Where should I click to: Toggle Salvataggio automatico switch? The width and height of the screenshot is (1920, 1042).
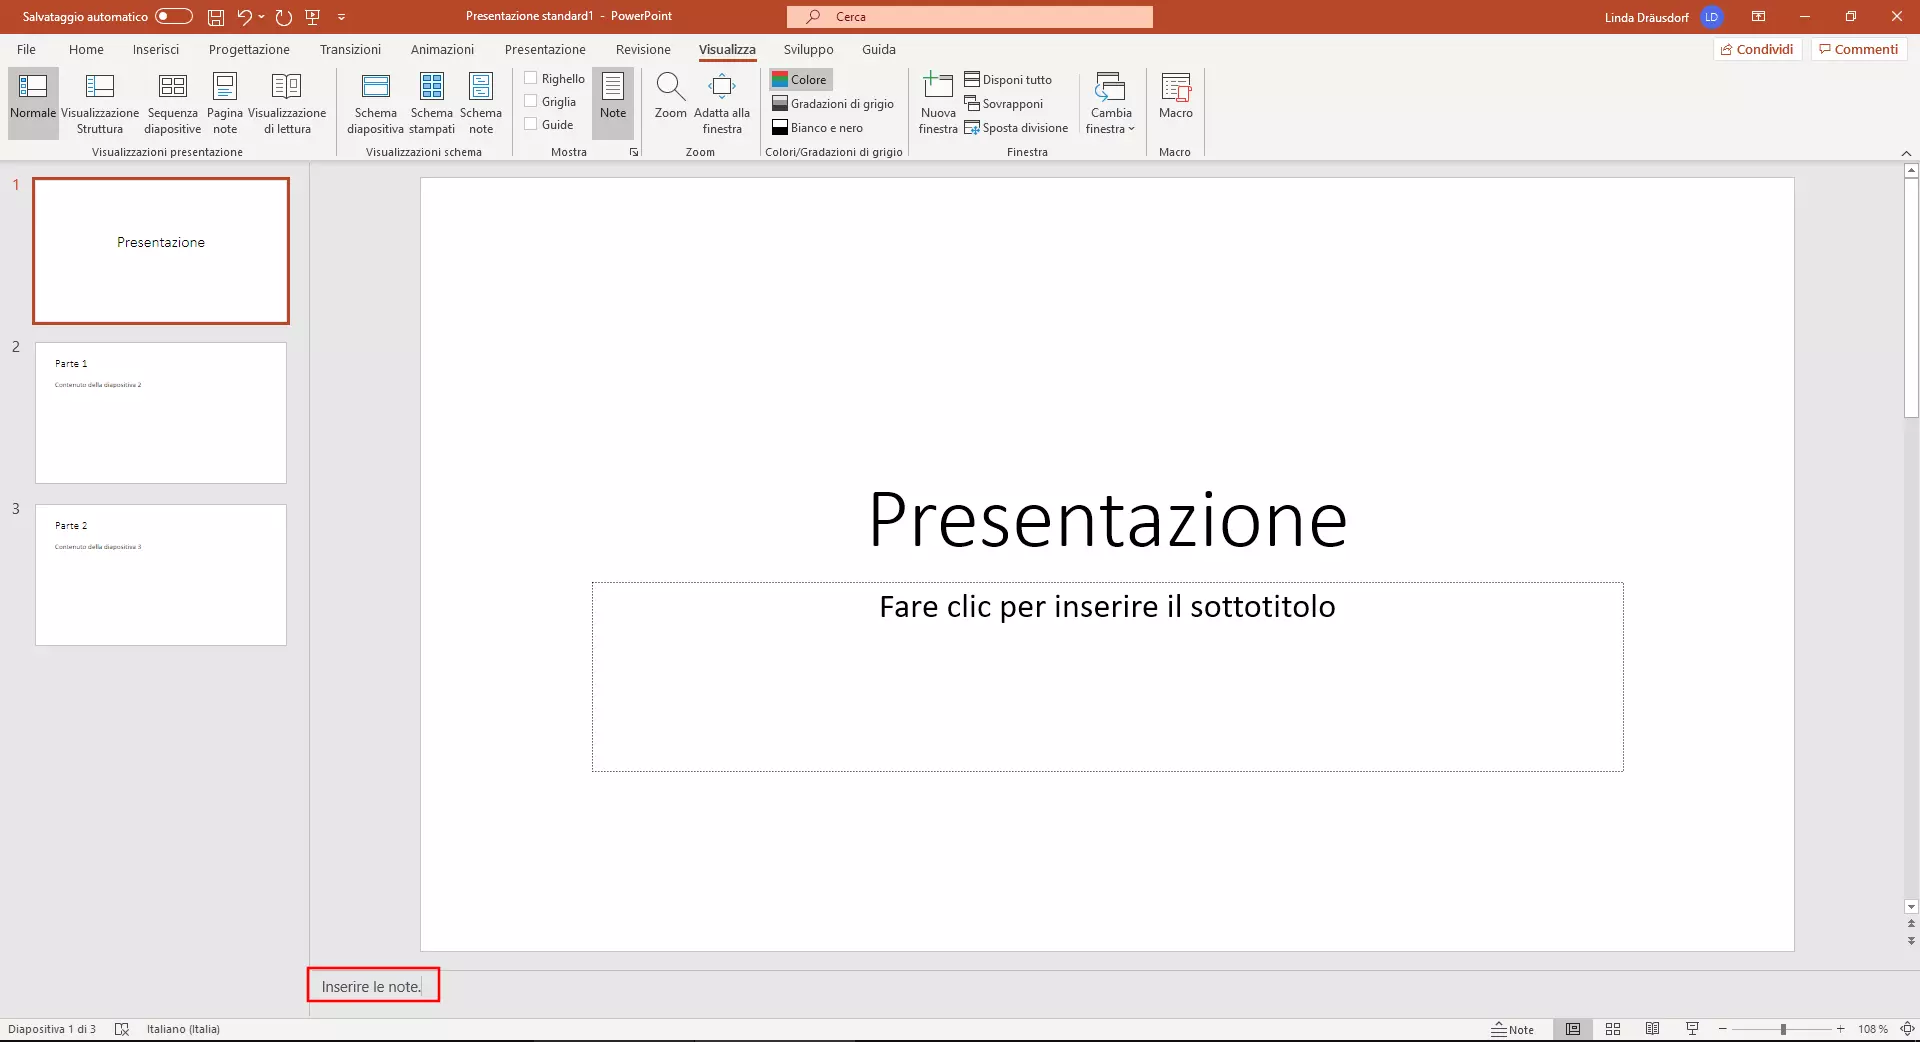pyautogui.click(x=173, y=16)
